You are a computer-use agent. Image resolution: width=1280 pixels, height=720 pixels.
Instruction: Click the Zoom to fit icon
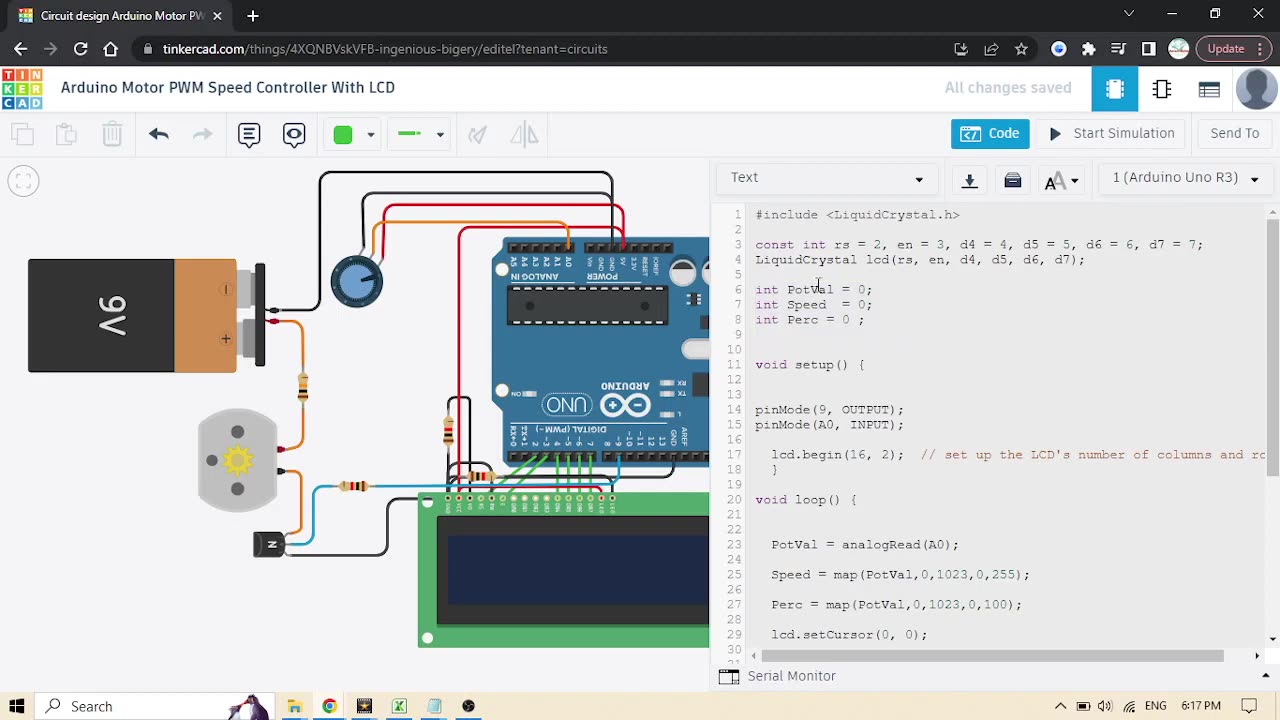[23, 181]
